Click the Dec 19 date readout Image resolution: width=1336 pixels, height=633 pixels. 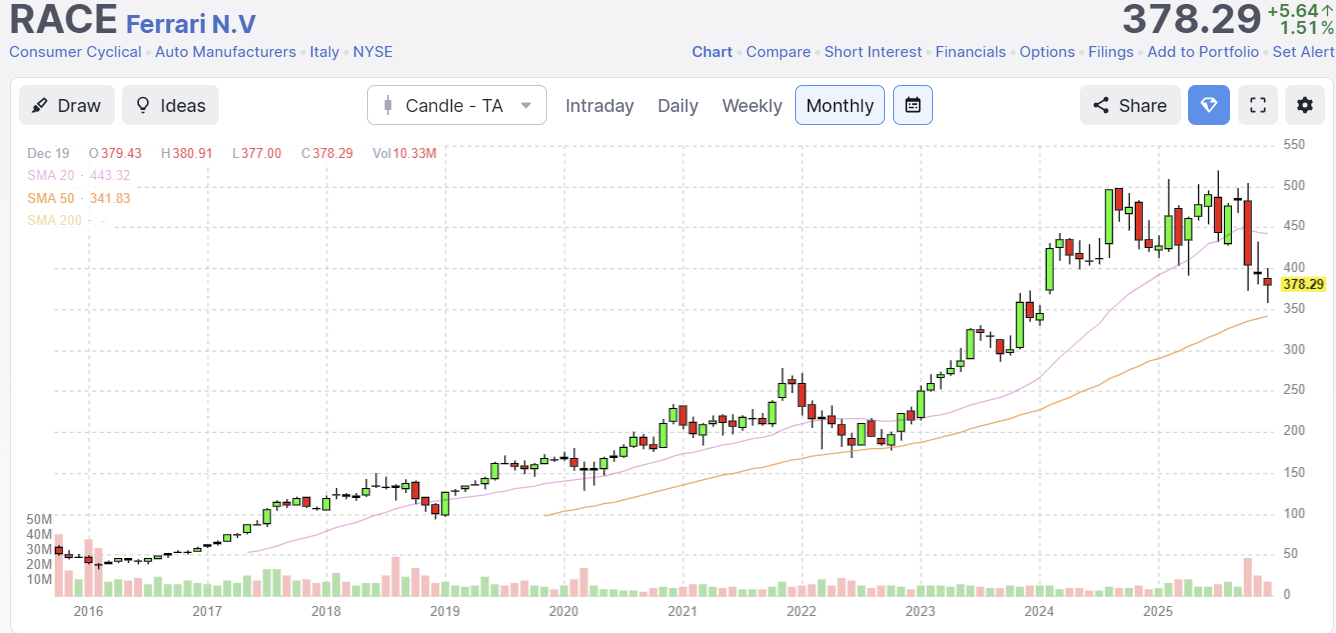click(x=47, y=153)
